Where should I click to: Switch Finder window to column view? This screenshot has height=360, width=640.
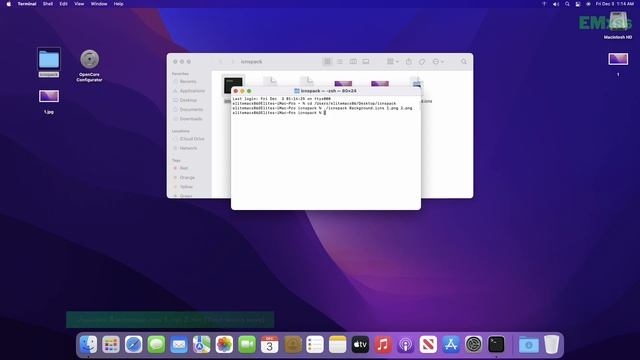coord(353,61)
